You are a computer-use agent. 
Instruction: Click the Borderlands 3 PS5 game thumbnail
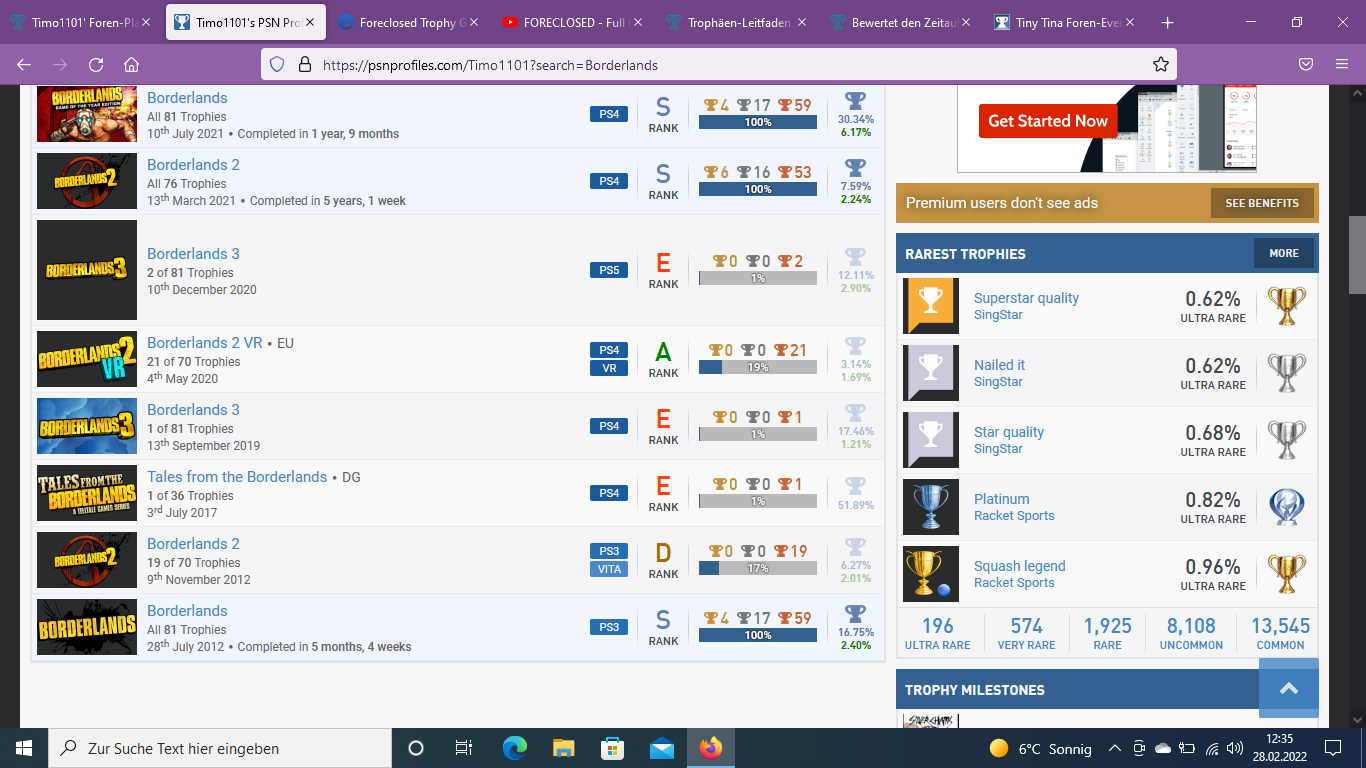pyautogui.click(x=87, y=270)
